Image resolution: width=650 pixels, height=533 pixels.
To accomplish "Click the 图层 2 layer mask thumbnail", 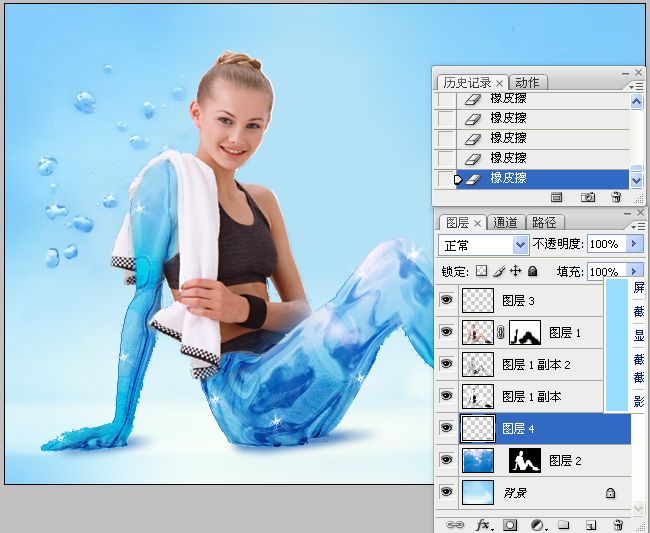I will click(525, 461).
